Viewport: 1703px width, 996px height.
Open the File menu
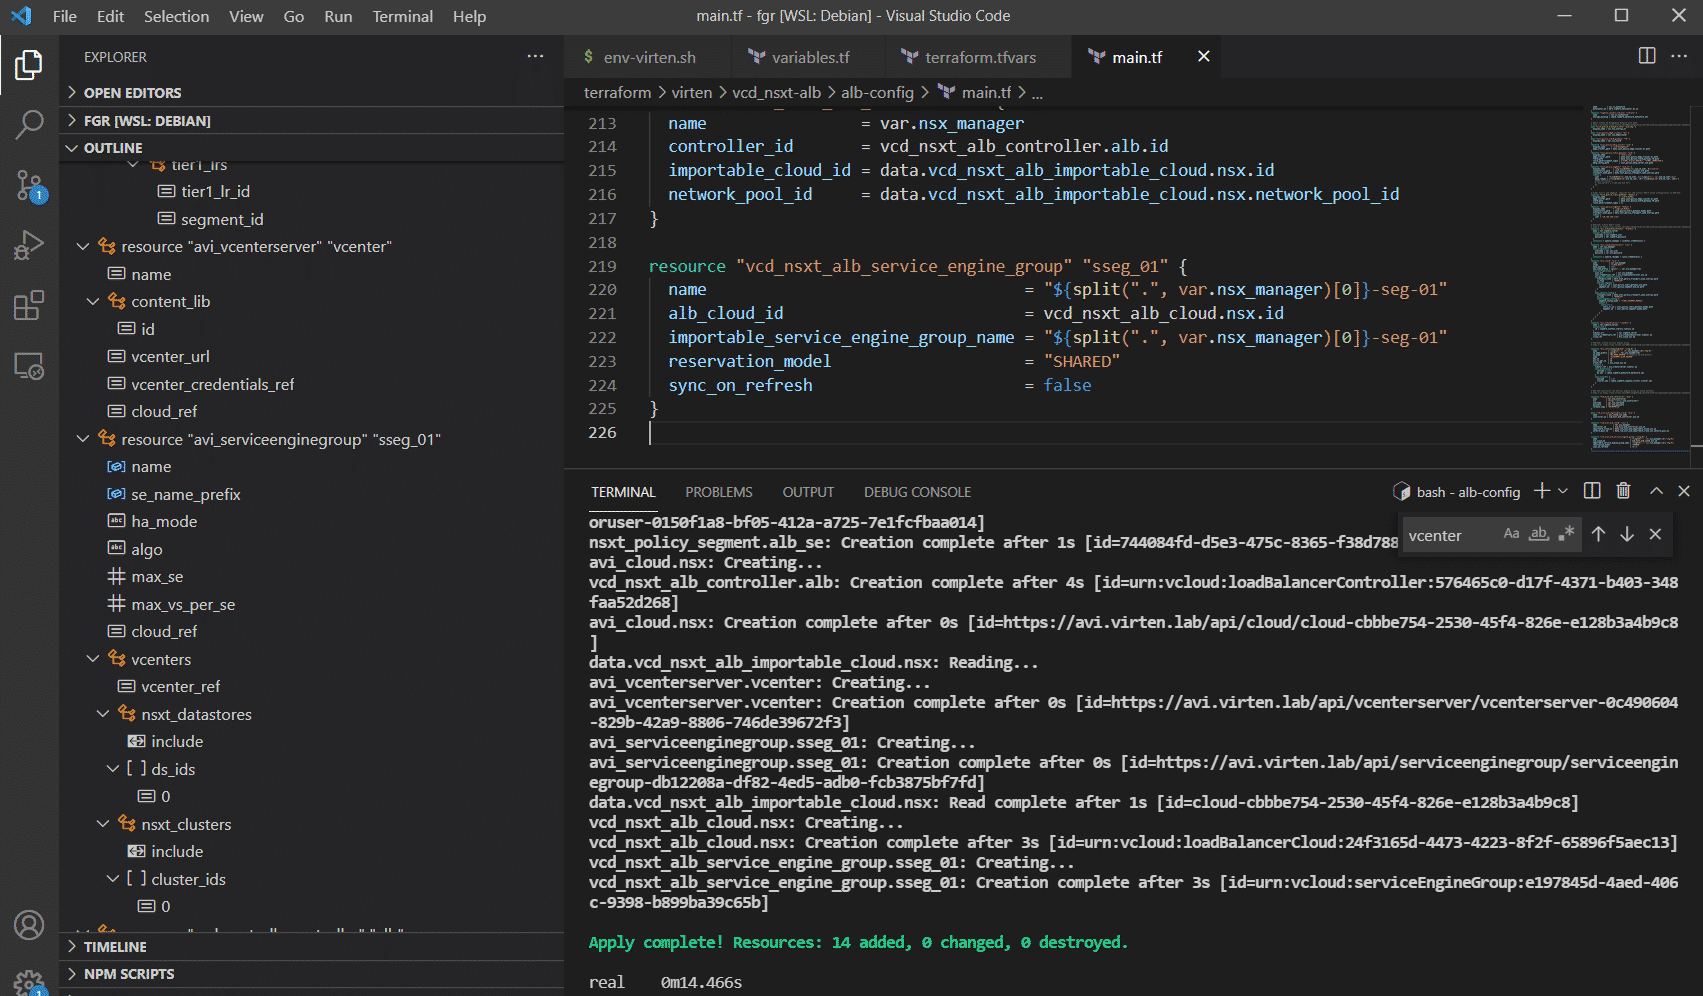[x=65, y=16]
